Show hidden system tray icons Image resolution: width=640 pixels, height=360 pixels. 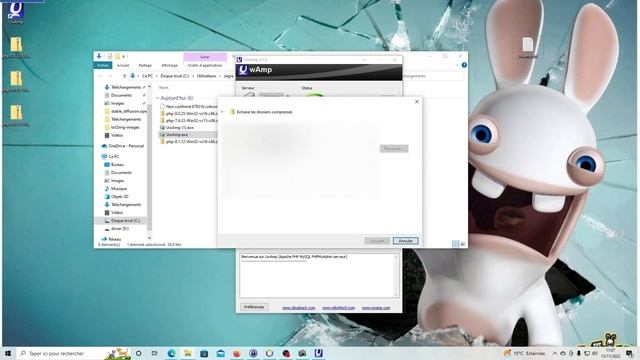555,353
